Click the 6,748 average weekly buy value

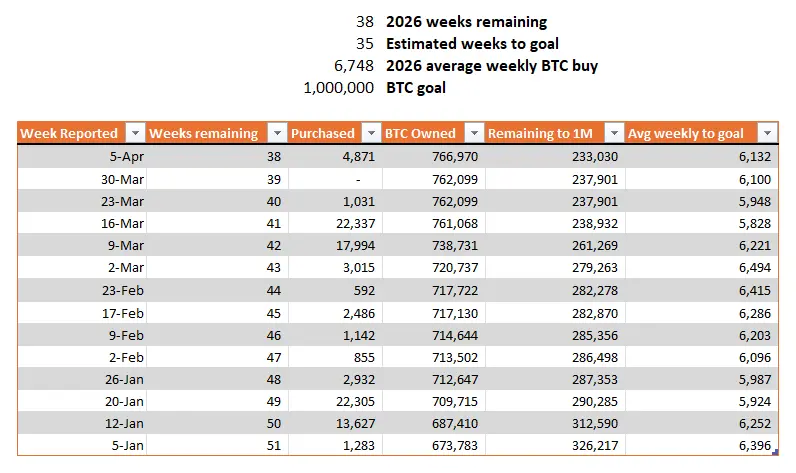click(x=354, y=66)
